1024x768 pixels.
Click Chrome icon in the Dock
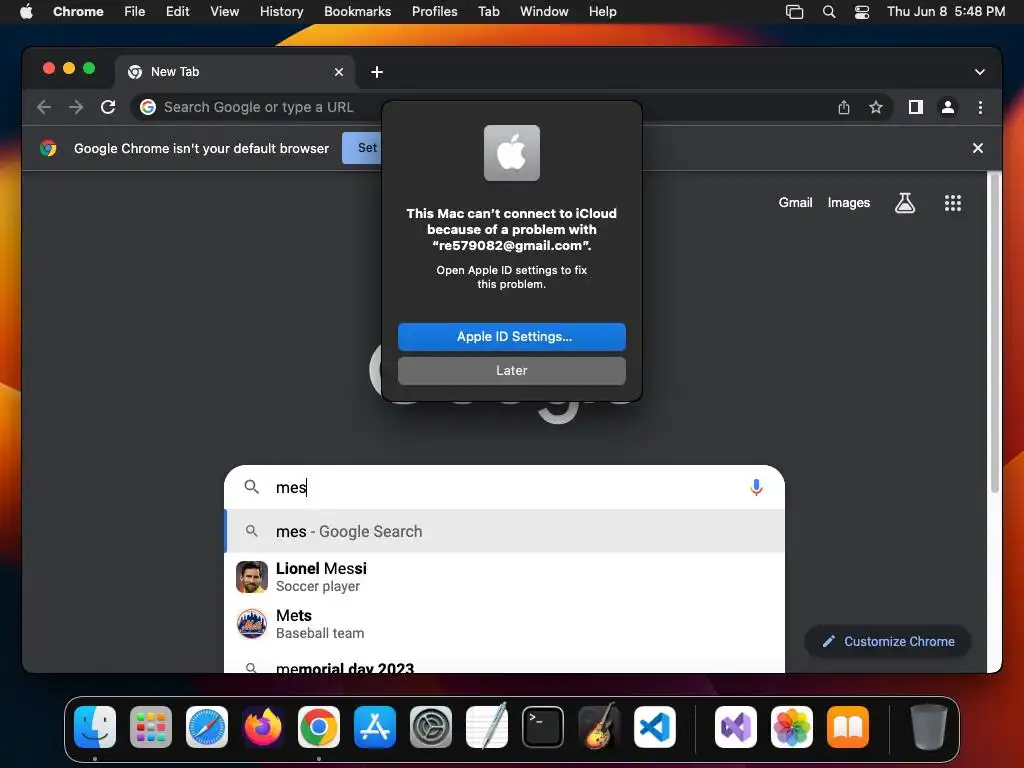coord(319,727)
